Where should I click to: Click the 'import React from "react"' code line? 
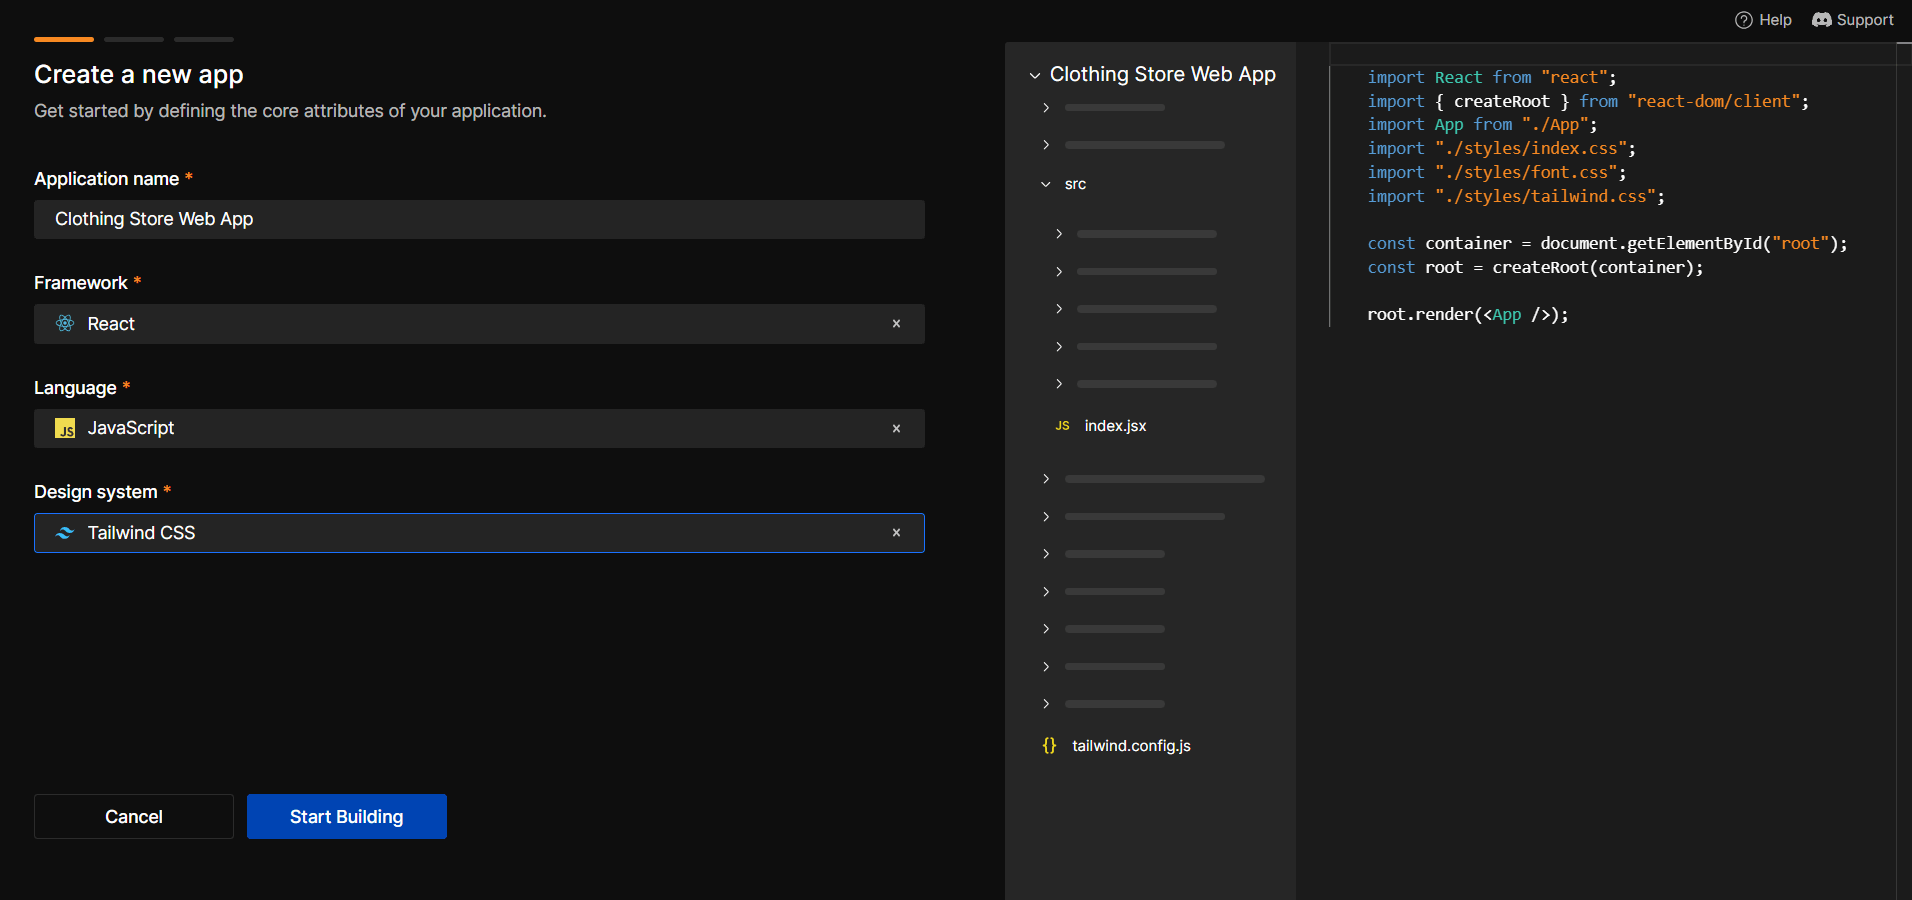coord(1491,78)
